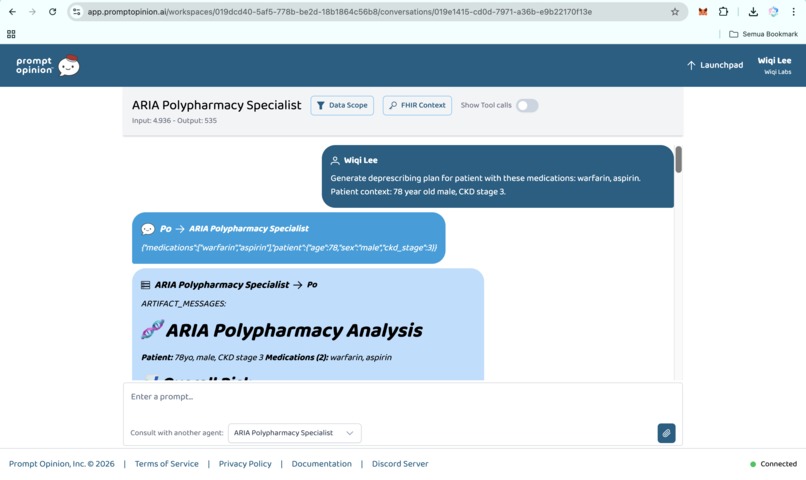Open the Launchpad
The height and width of the screenshot is (480, 806).
(715, 65)
